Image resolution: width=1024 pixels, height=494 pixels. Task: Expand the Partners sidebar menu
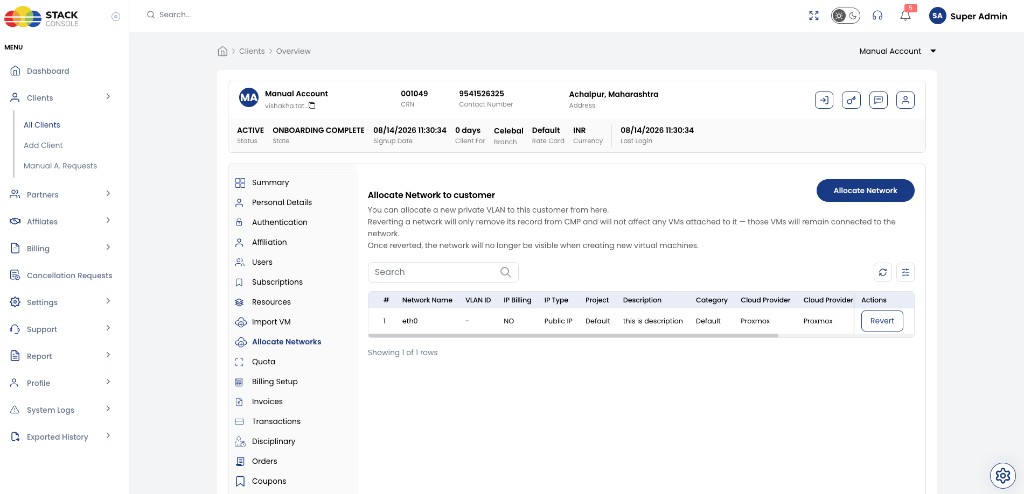pyautogui.click(x=60, y=194)
